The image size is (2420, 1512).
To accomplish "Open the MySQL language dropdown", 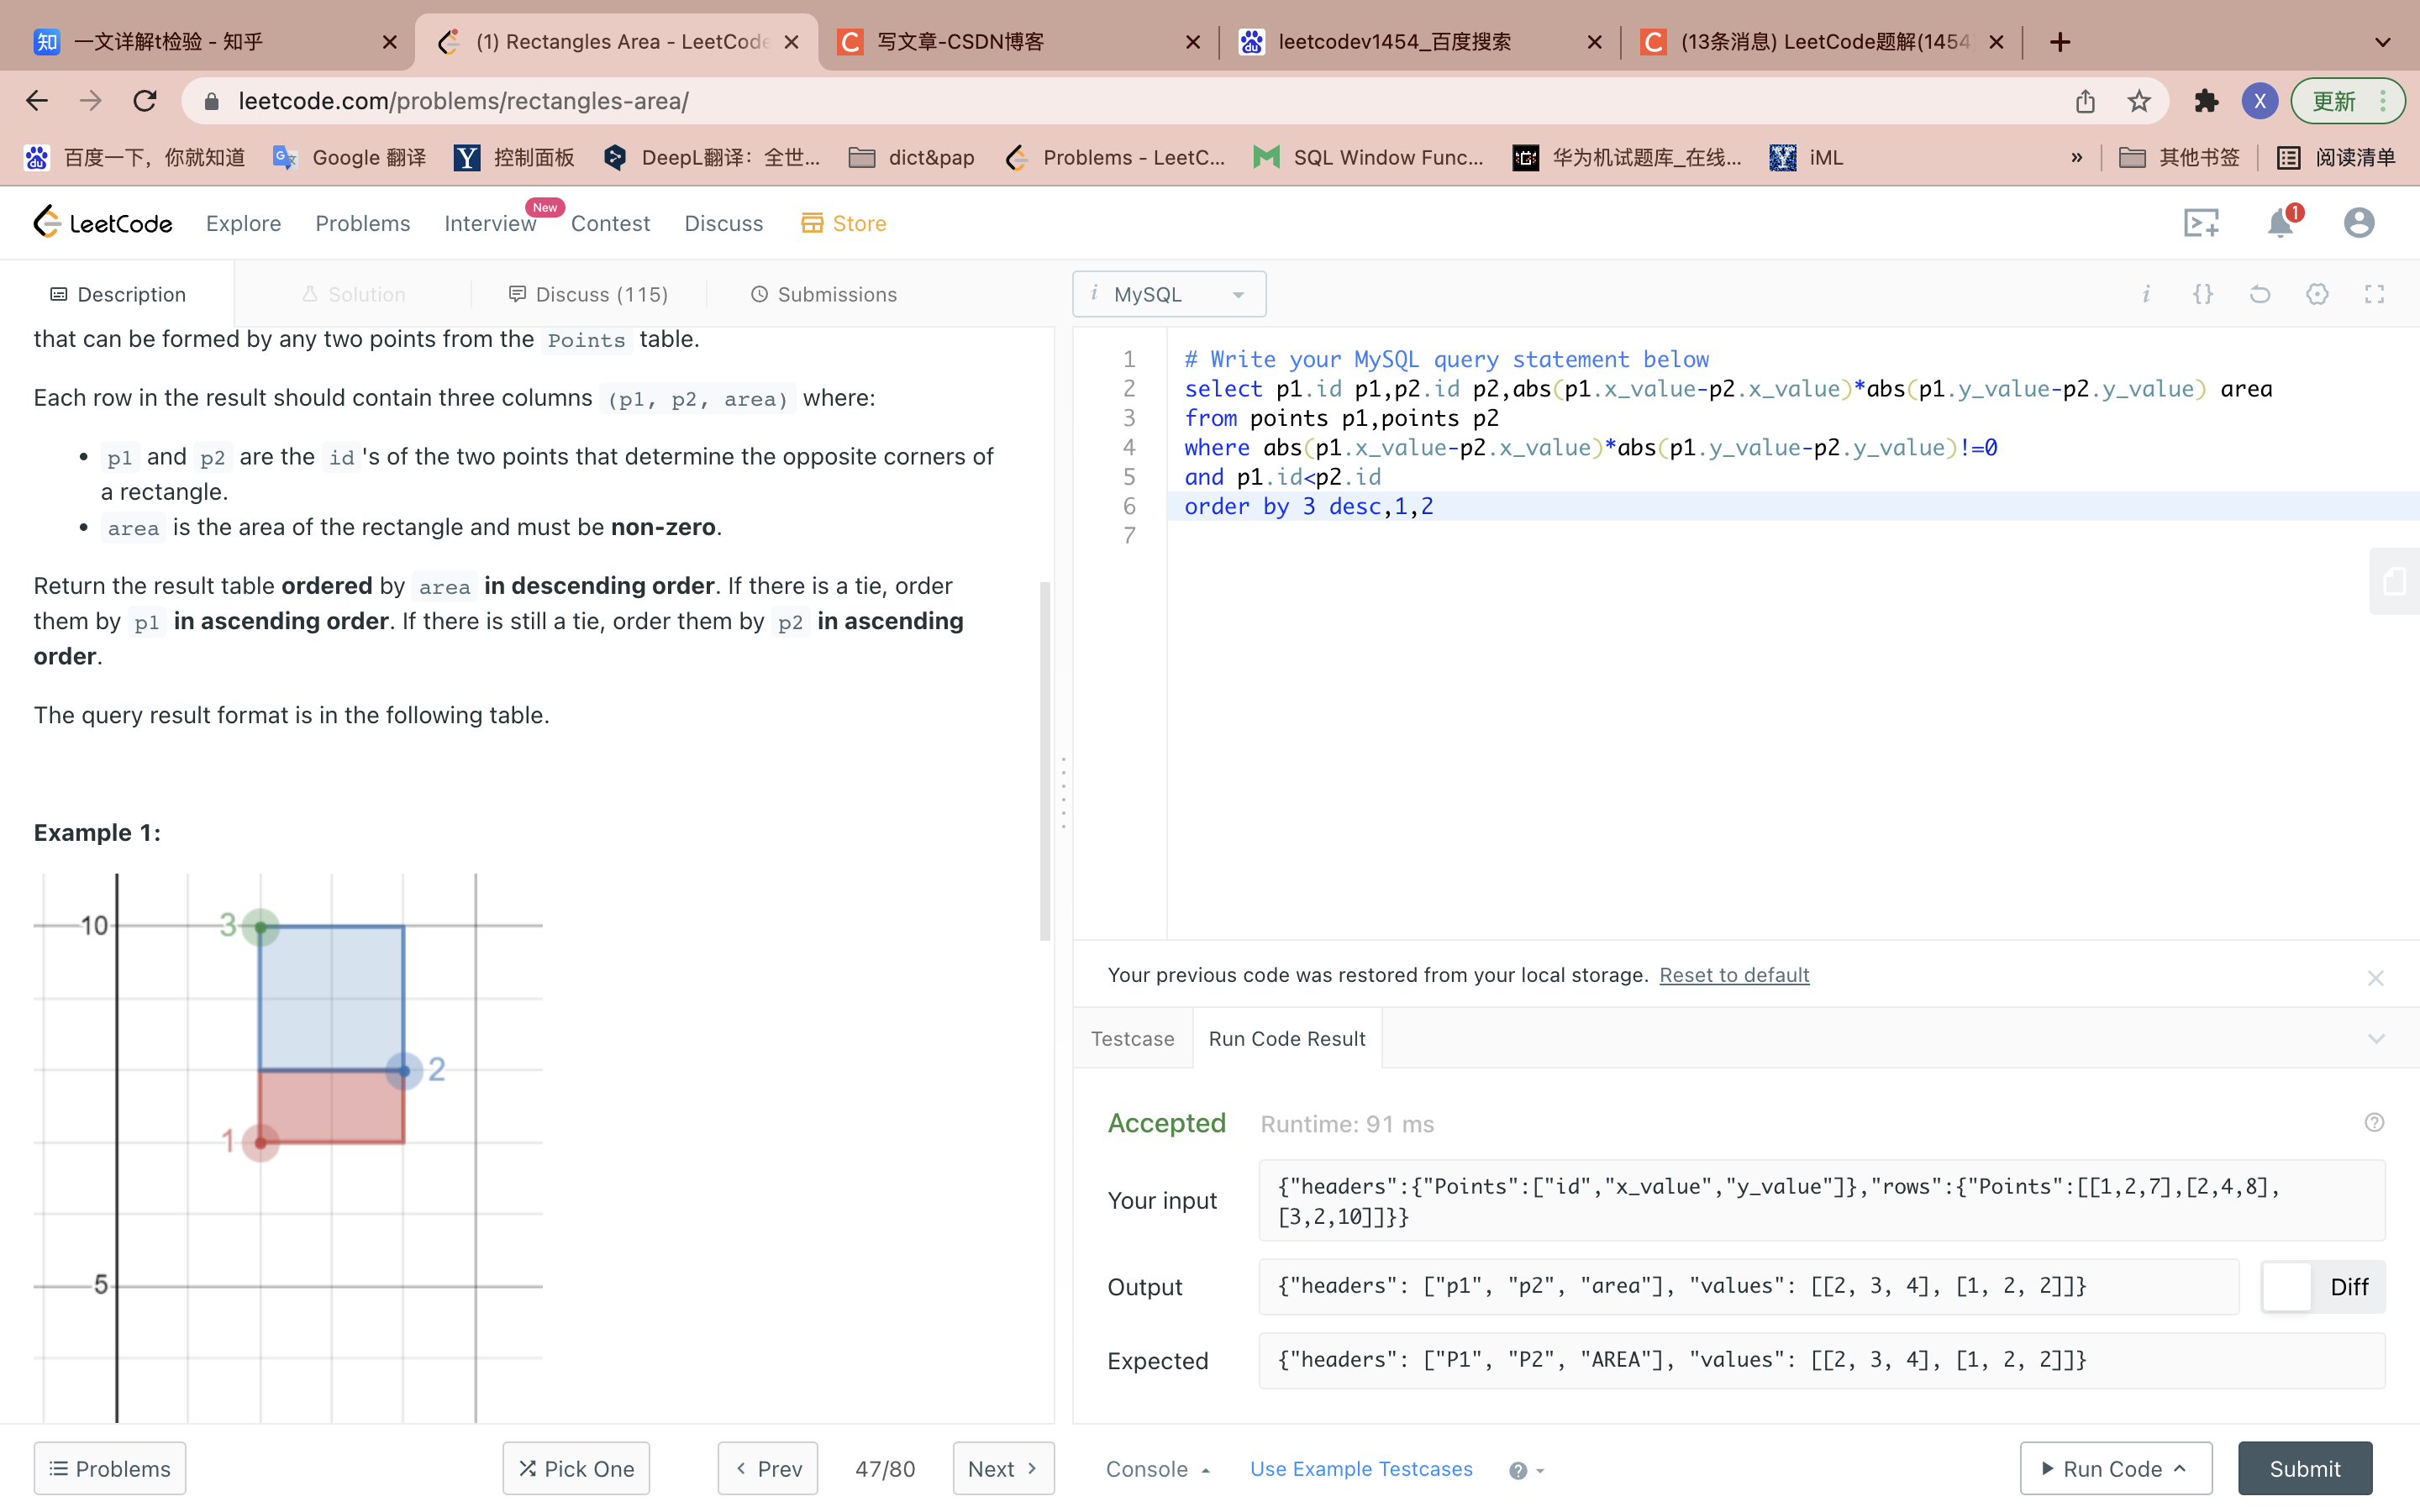I will pyautogui.click(x=1169, y=294).
